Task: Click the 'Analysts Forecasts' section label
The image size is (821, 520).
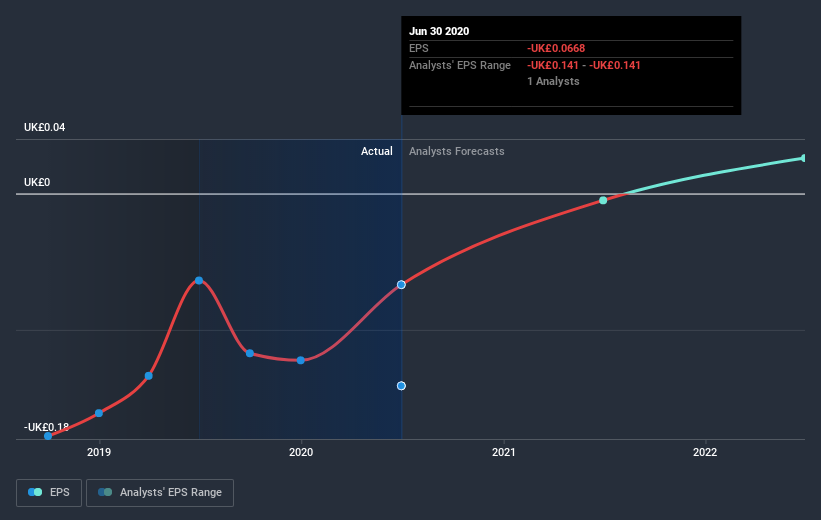Action: (457, 151)
